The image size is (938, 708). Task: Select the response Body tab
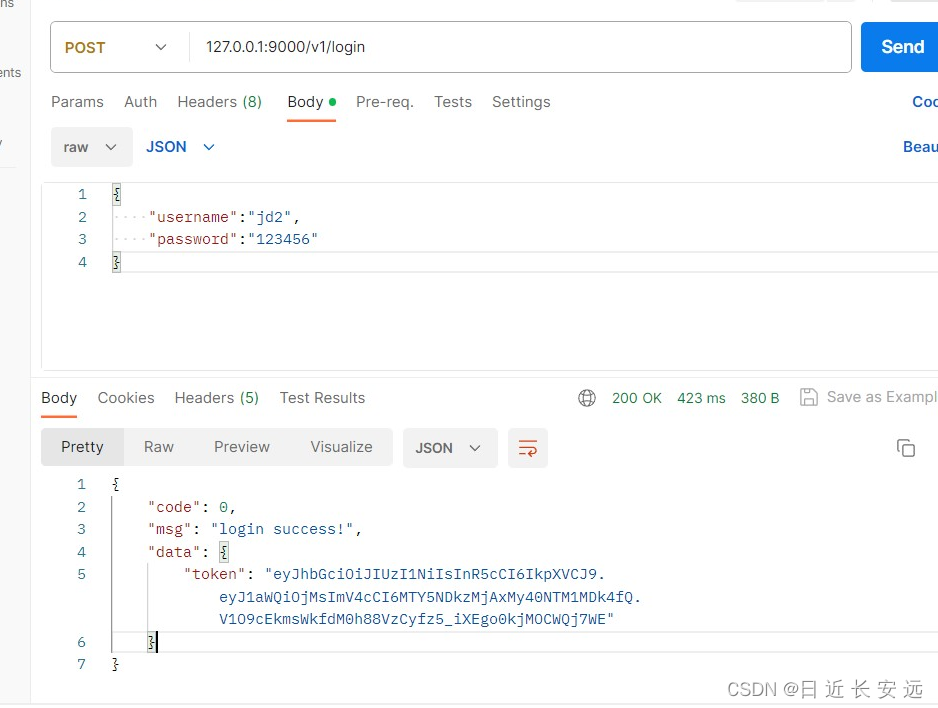[x=59, y=398]
